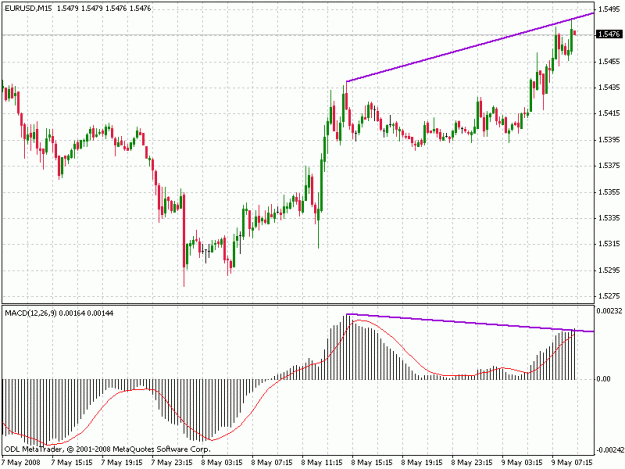625x469 pixels.
Task: Click the 0.00 MACD zero level label
Action: pyautogui.click(x=604, y=379)
